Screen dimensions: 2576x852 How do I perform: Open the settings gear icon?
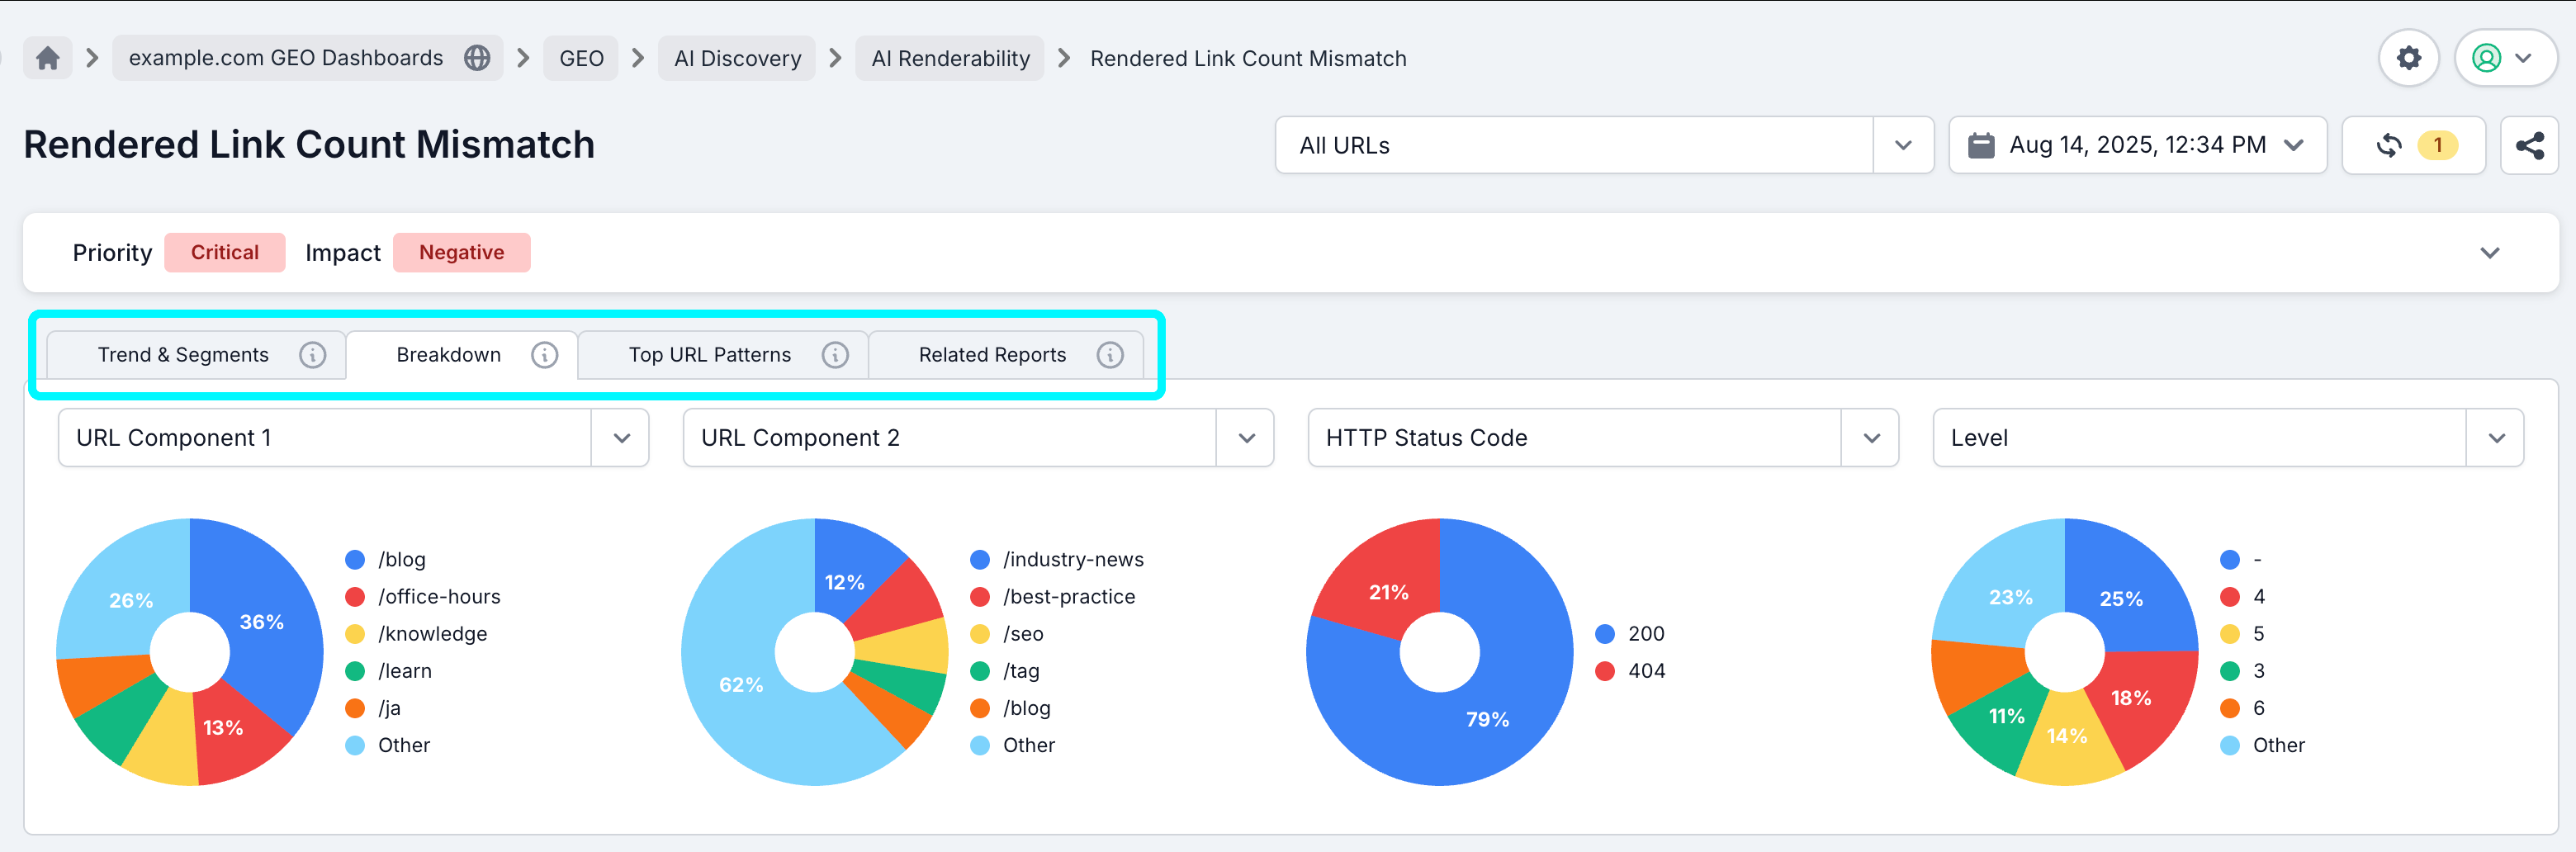(2410, 58)
